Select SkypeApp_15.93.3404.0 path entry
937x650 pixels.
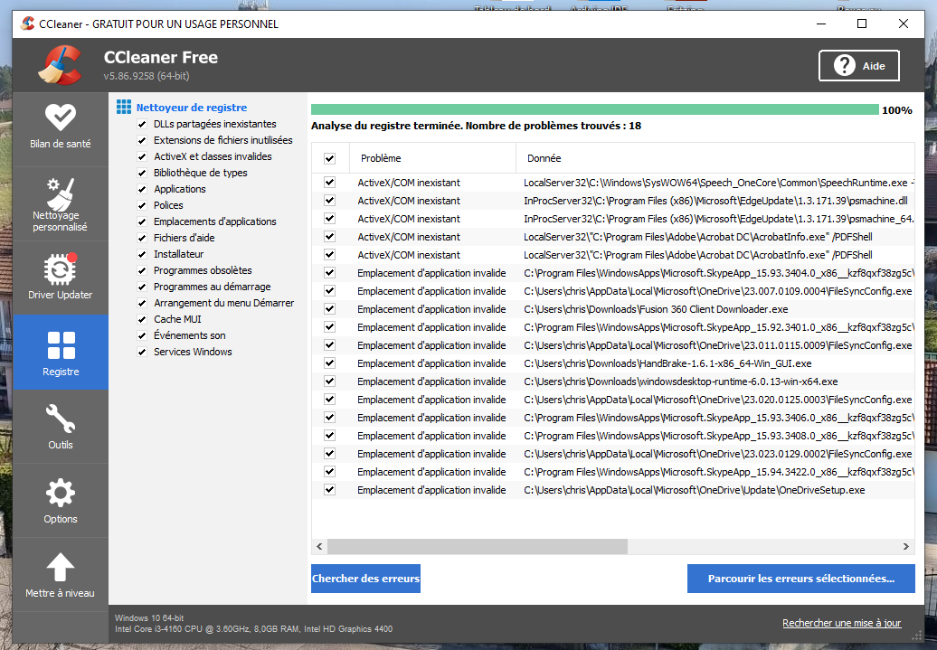click(719, 273)
